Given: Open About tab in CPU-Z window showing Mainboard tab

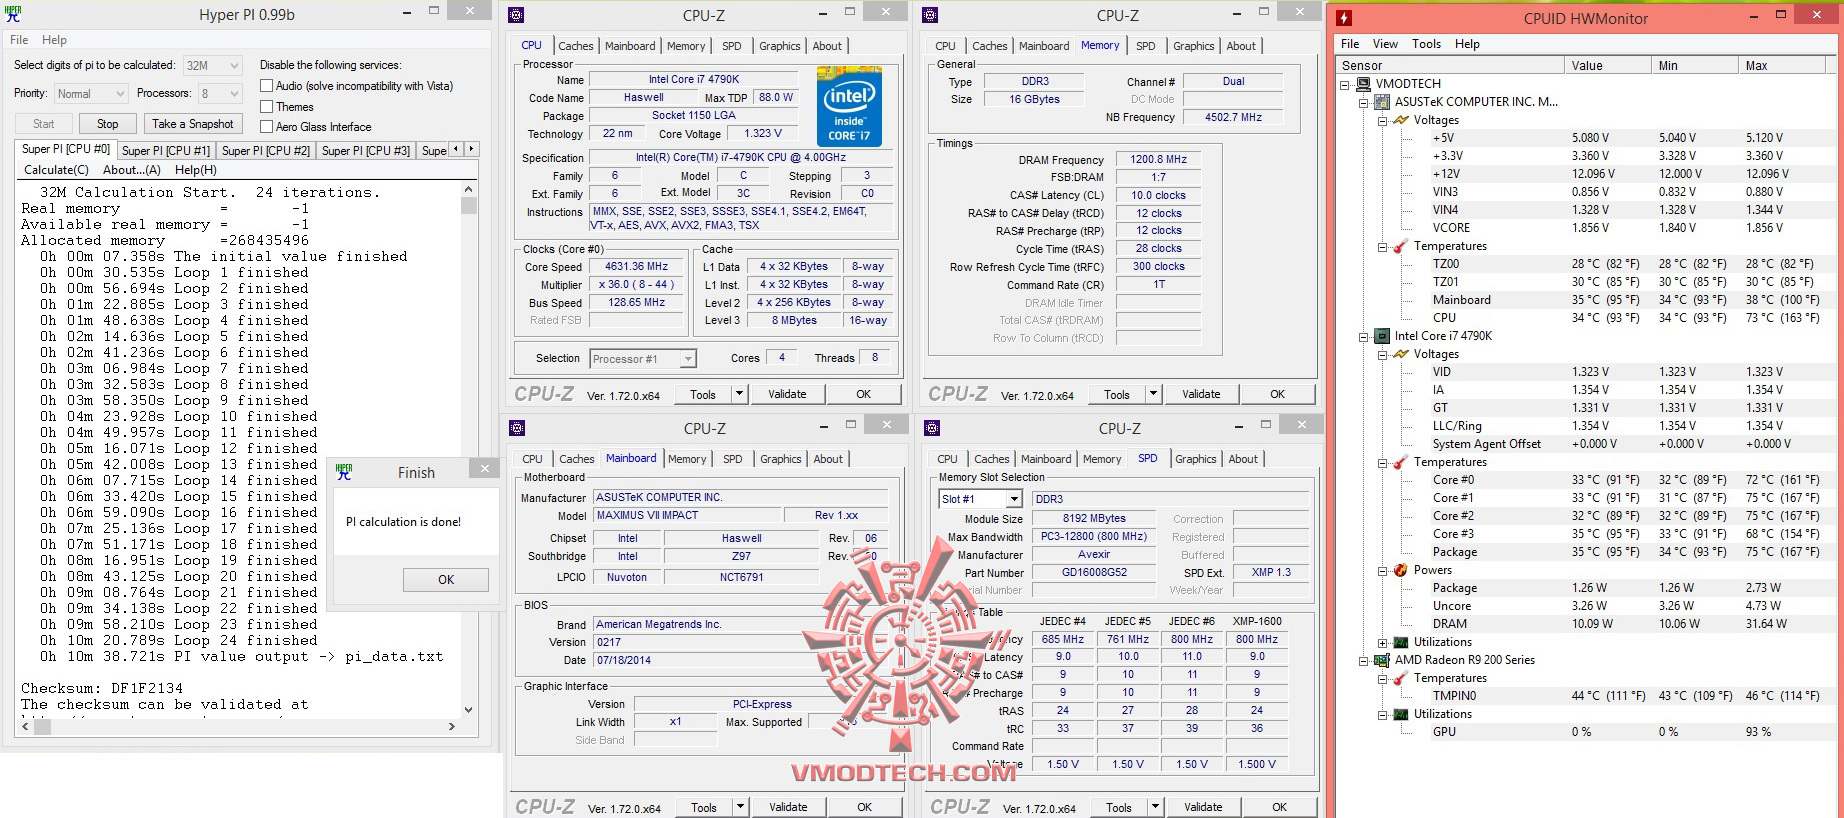Looking at the screenshot, I should pos(828,459).
